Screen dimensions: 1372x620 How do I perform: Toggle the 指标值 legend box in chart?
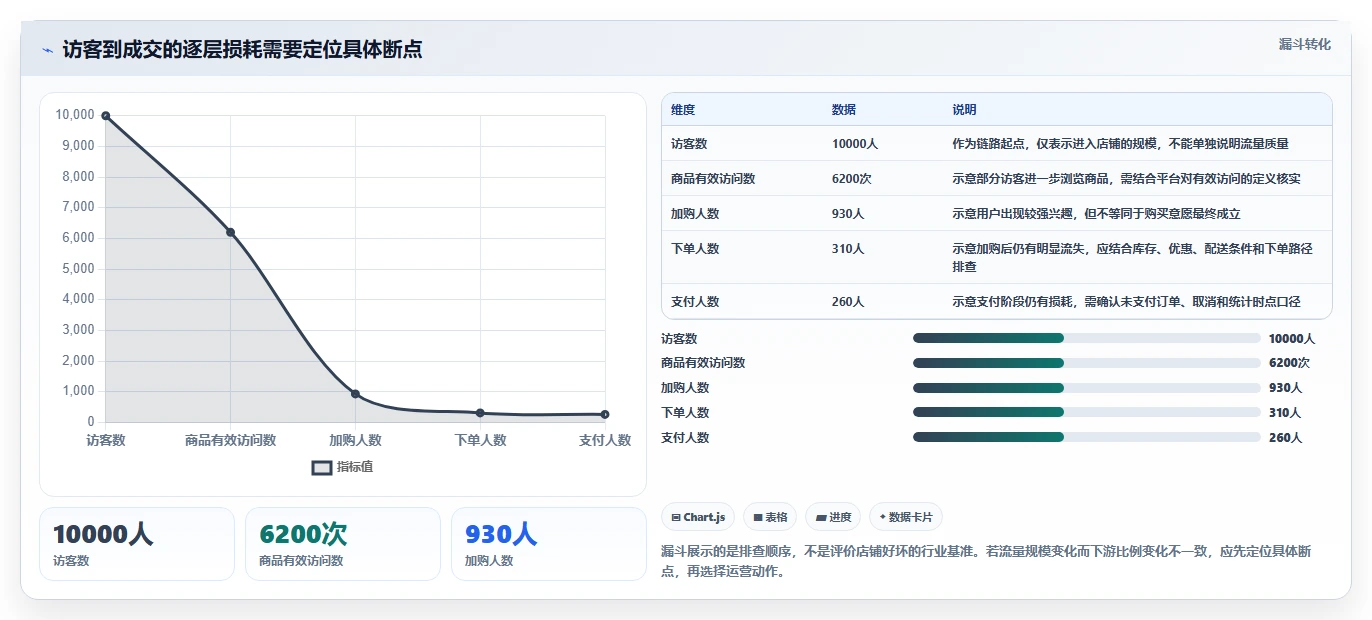(x=322, y=467)
